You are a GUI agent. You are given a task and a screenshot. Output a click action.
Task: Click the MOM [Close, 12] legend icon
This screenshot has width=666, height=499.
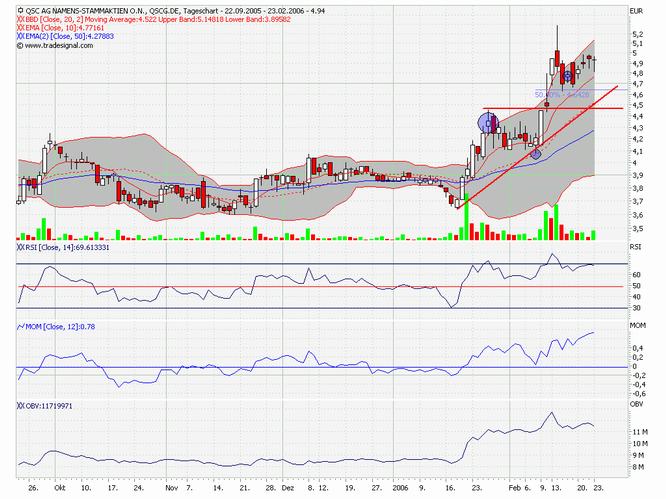click(20, 327)
